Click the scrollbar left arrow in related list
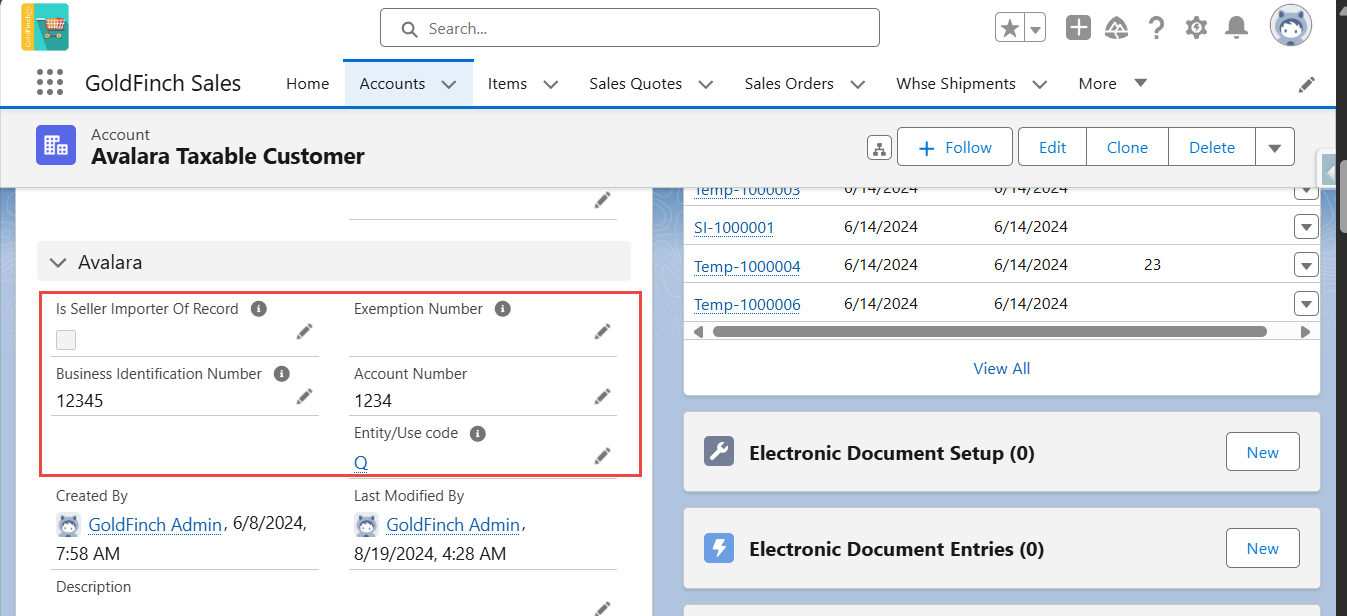 point(698,332)
